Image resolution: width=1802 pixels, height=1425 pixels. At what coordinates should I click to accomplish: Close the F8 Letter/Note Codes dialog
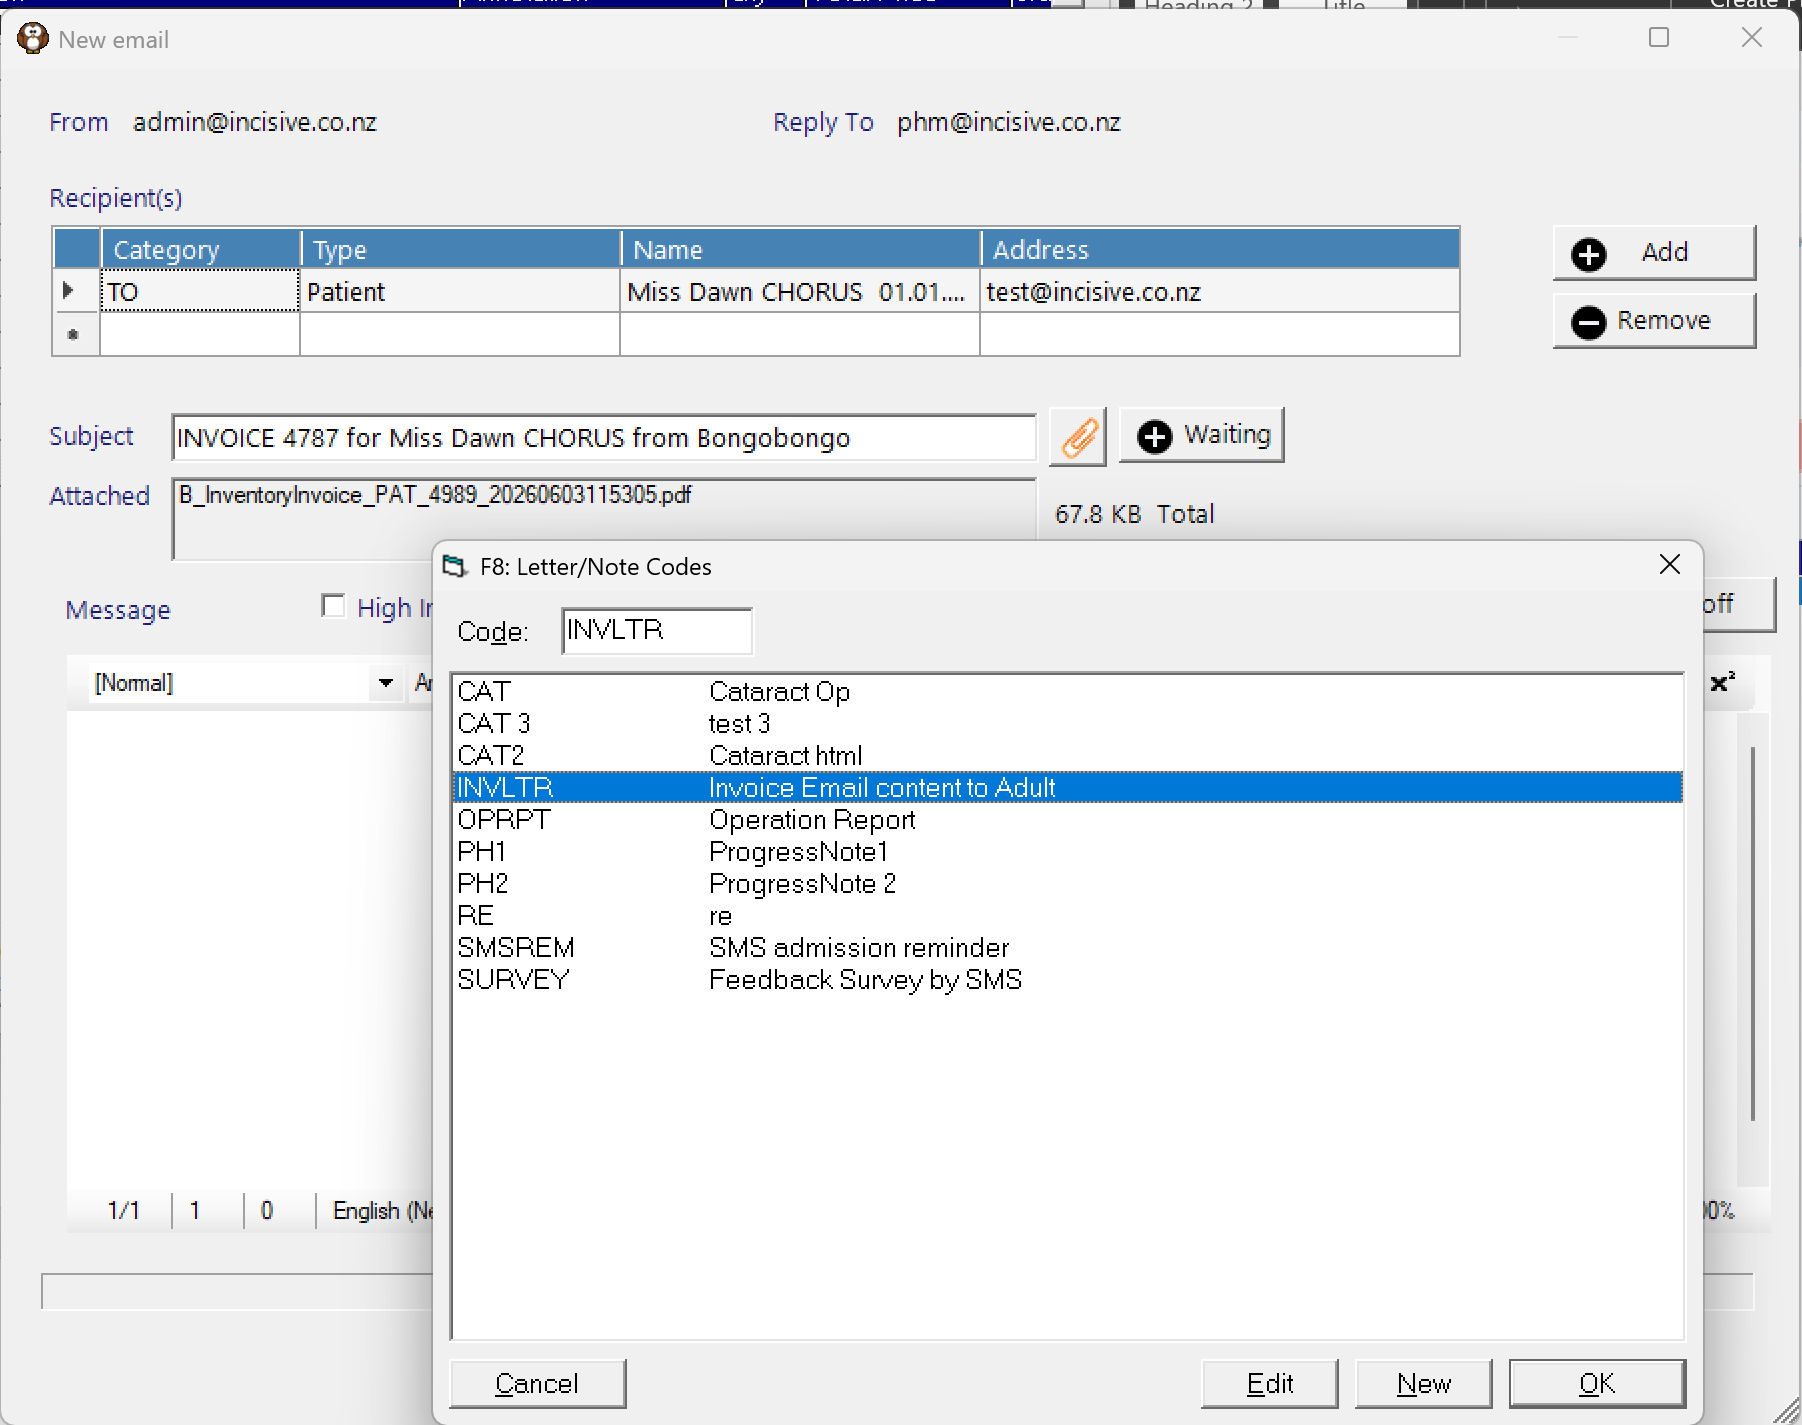(1670, 565)
